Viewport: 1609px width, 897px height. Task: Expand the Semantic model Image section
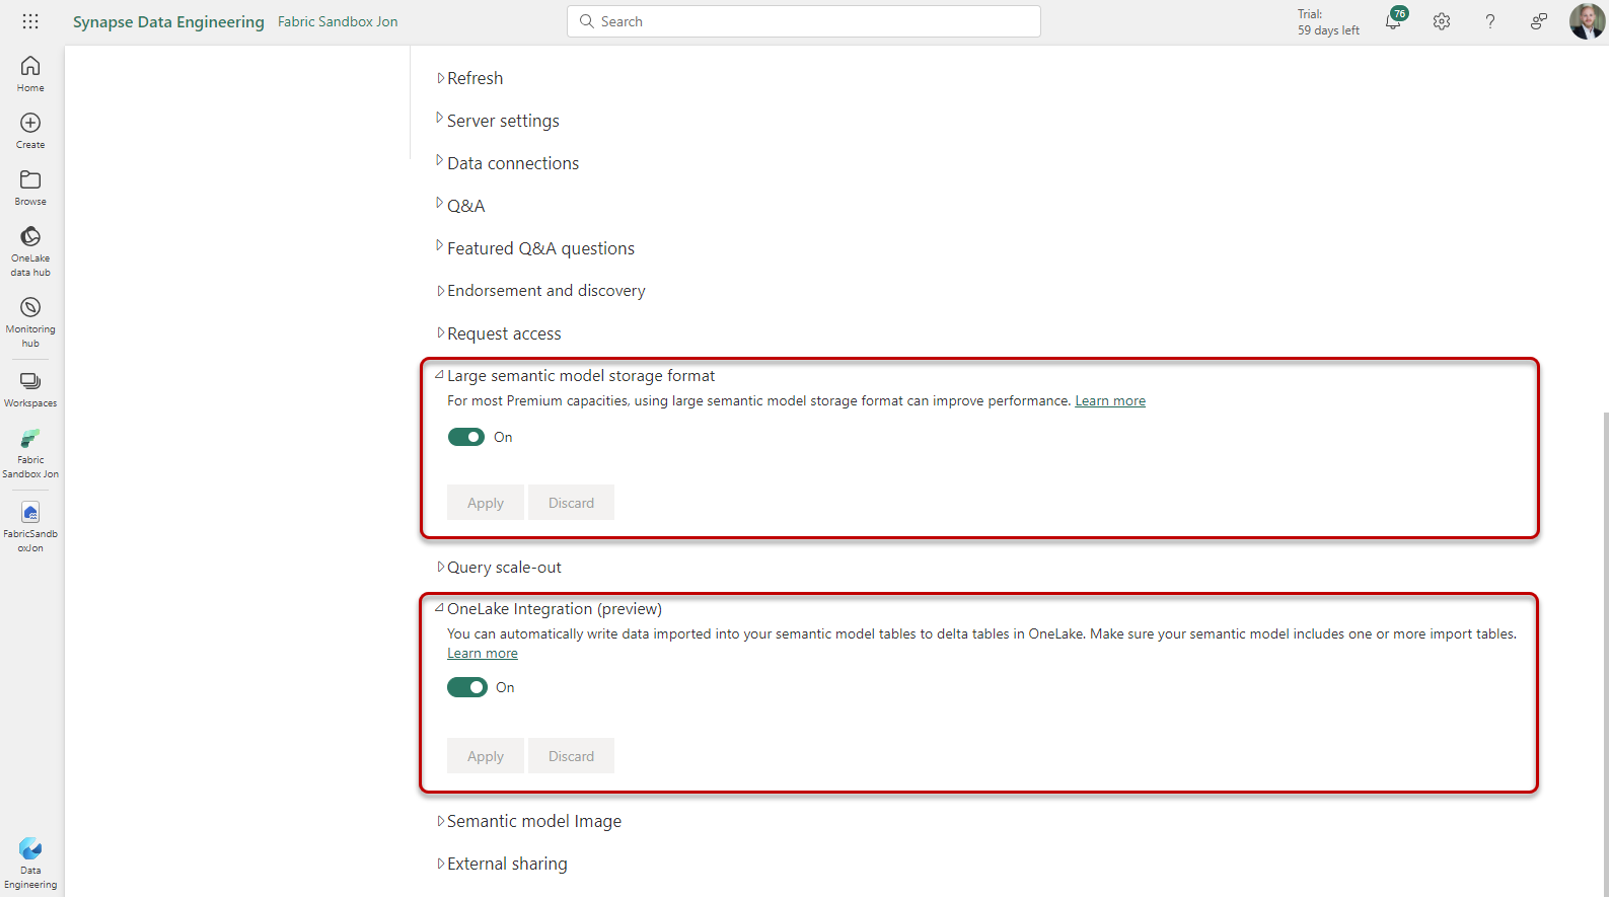pos(529,821)
